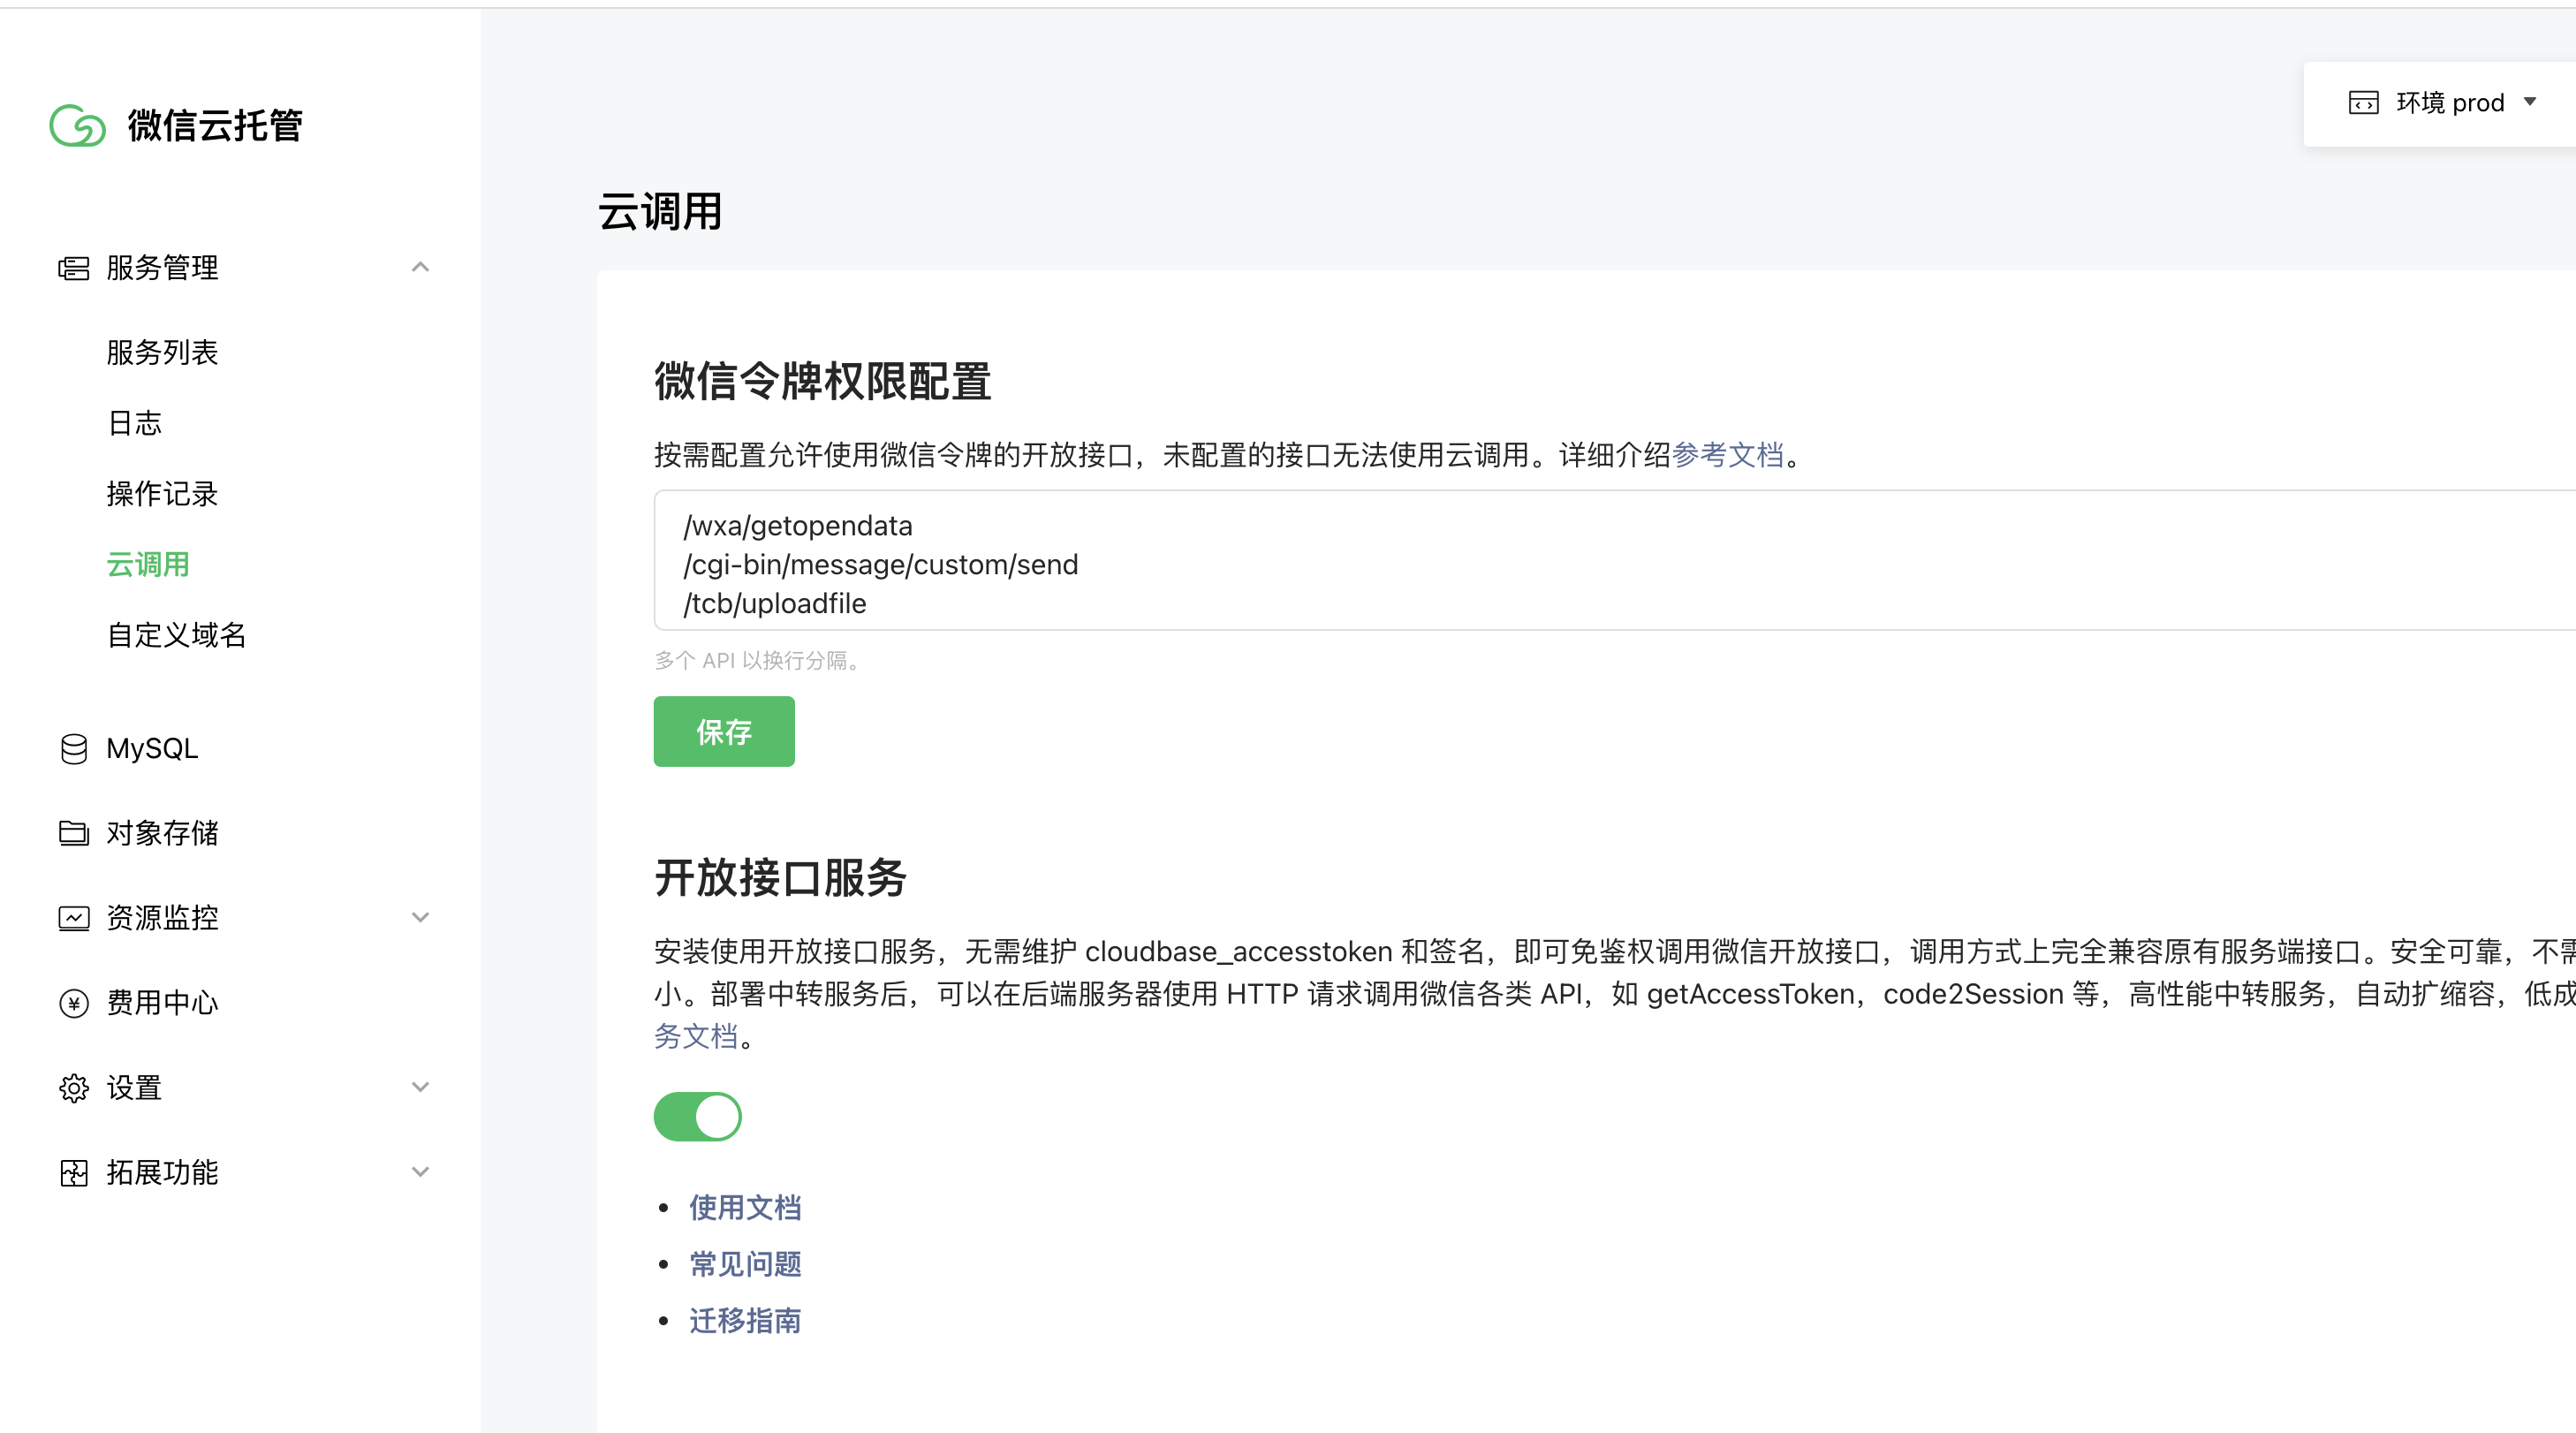The width and height of the screenshot is (2576, 1433).
Task: Open the 环境 prod dropdown arrow
Action: click(x=2530, y=102)
